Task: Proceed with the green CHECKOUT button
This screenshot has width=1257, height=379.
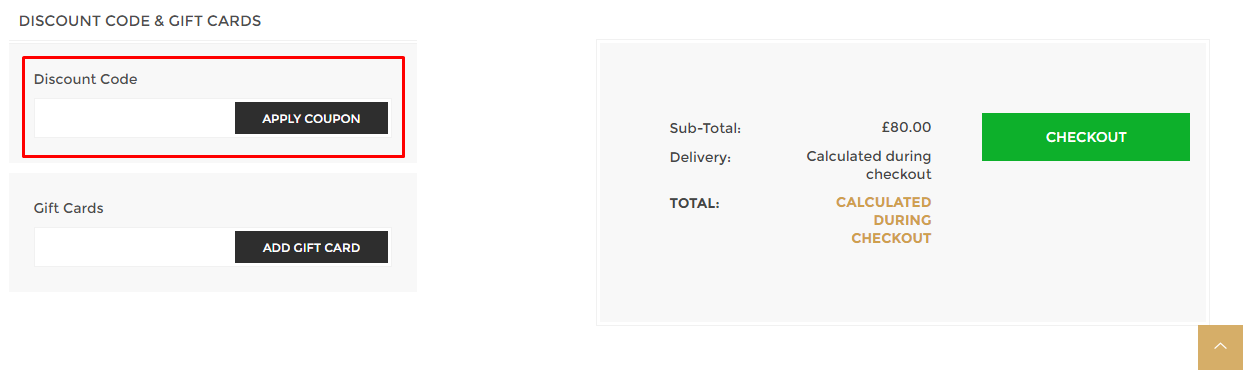Action: click(x=1086, y=137)
